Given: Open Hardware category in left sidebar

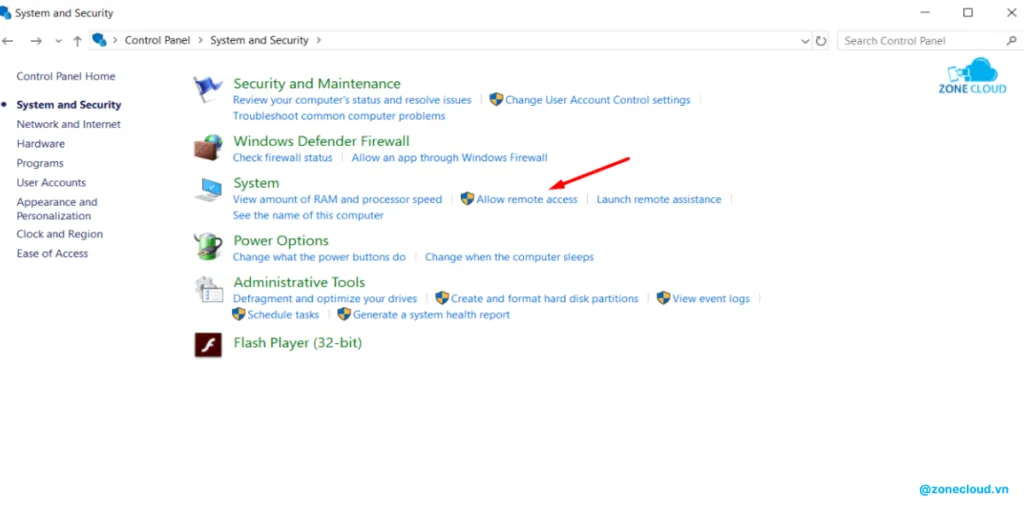Looking at the screenshot, I should (x=40, y=144).
